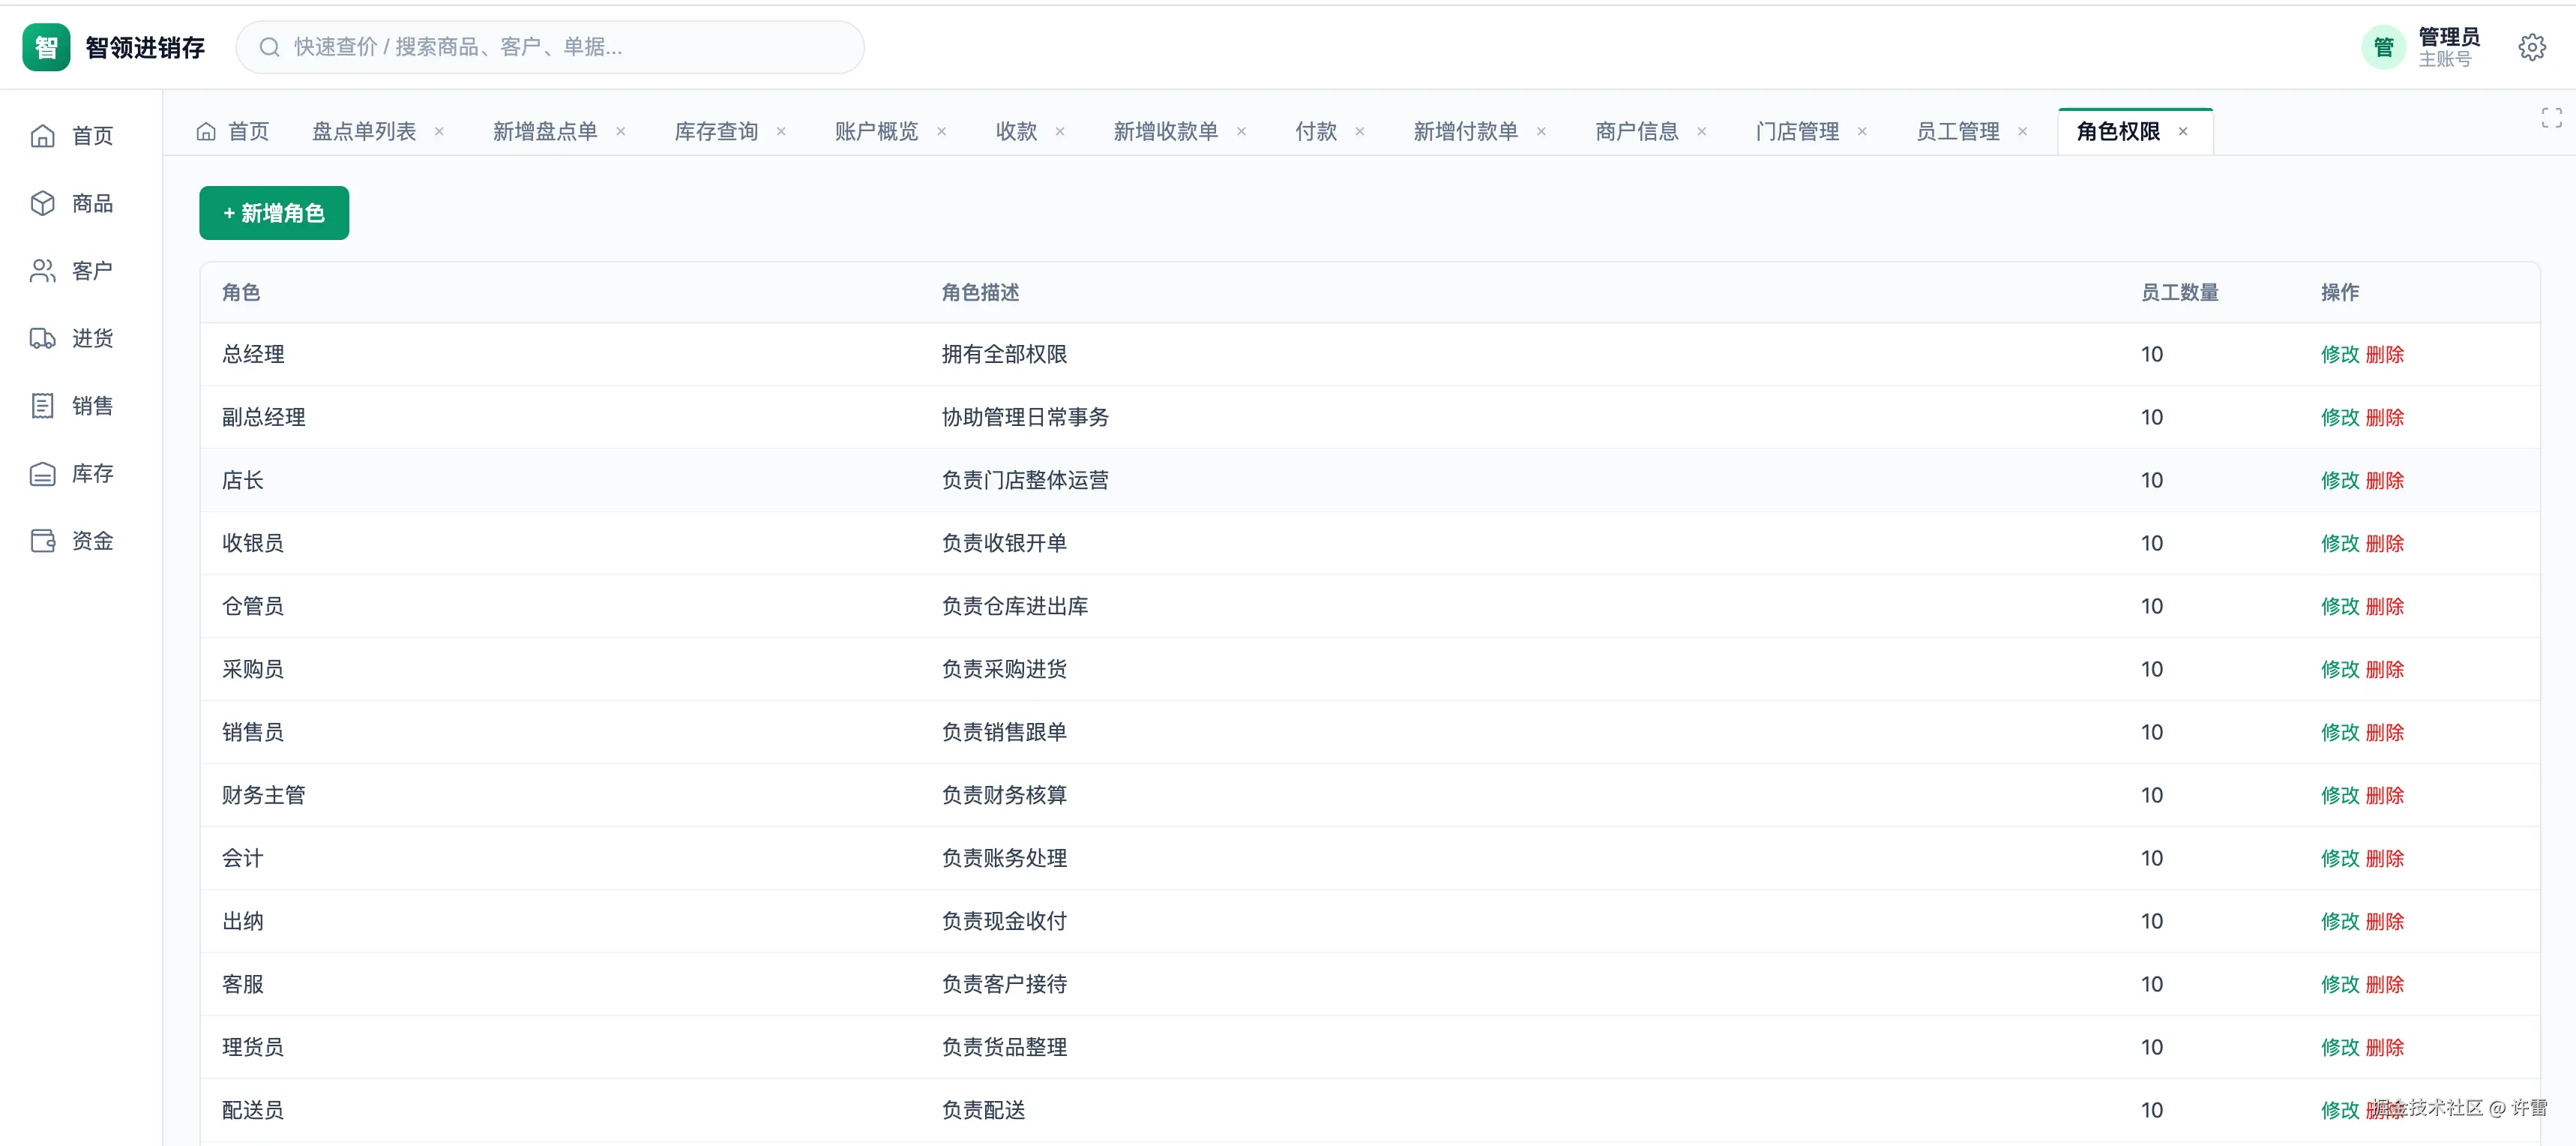Switch to the 门店管理 tab
The image size is (2576, 1146).
pyautogui.click(x=1797, y=132)
